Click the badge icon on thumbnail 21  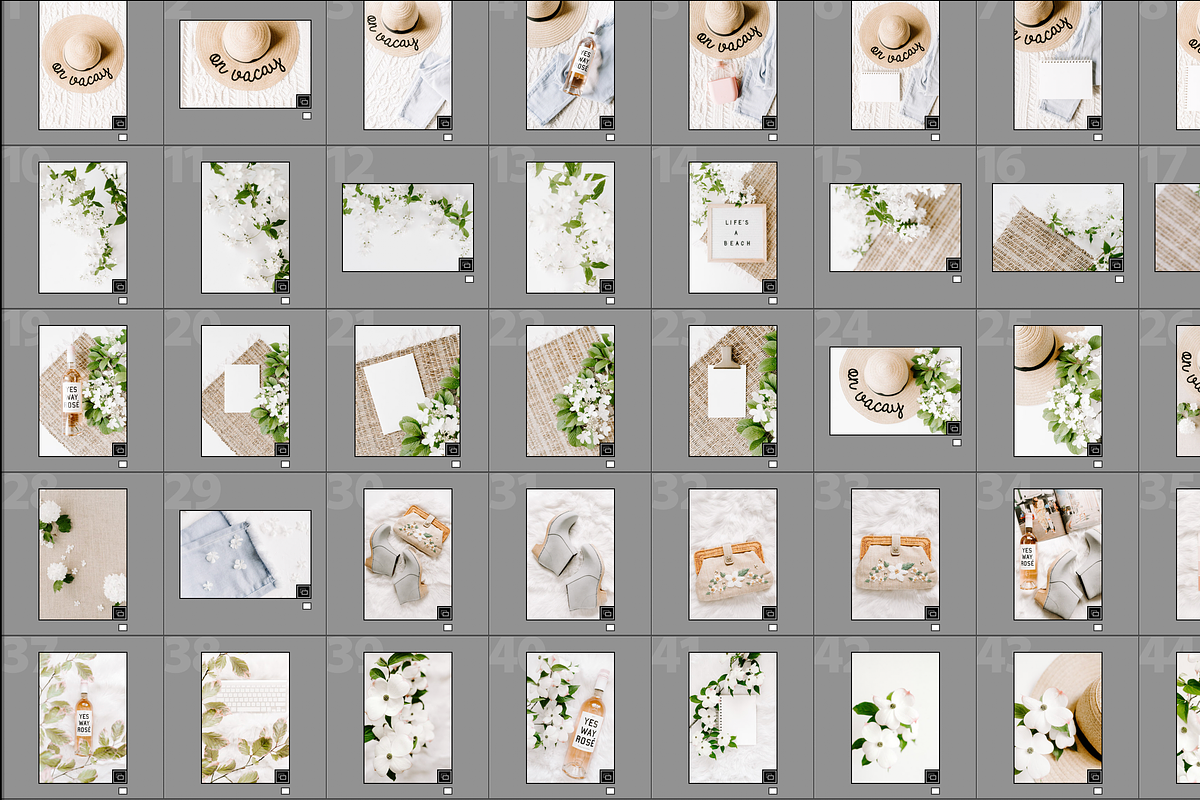(x=452, y=449)
